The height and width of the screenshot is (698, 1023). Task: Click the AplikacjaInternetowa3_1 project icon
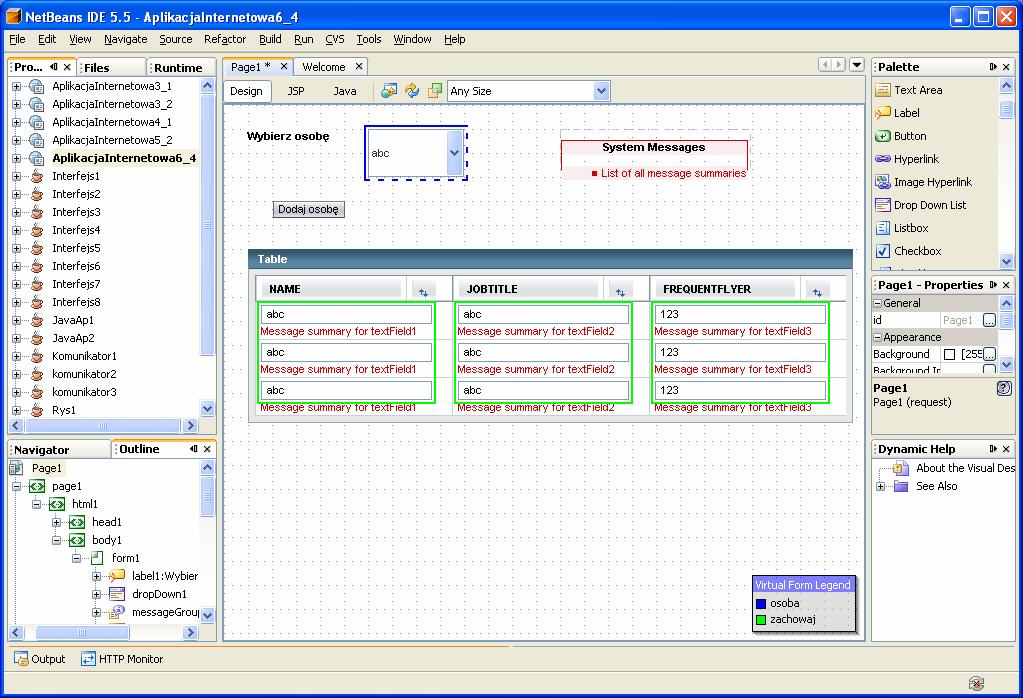(37, 86)
